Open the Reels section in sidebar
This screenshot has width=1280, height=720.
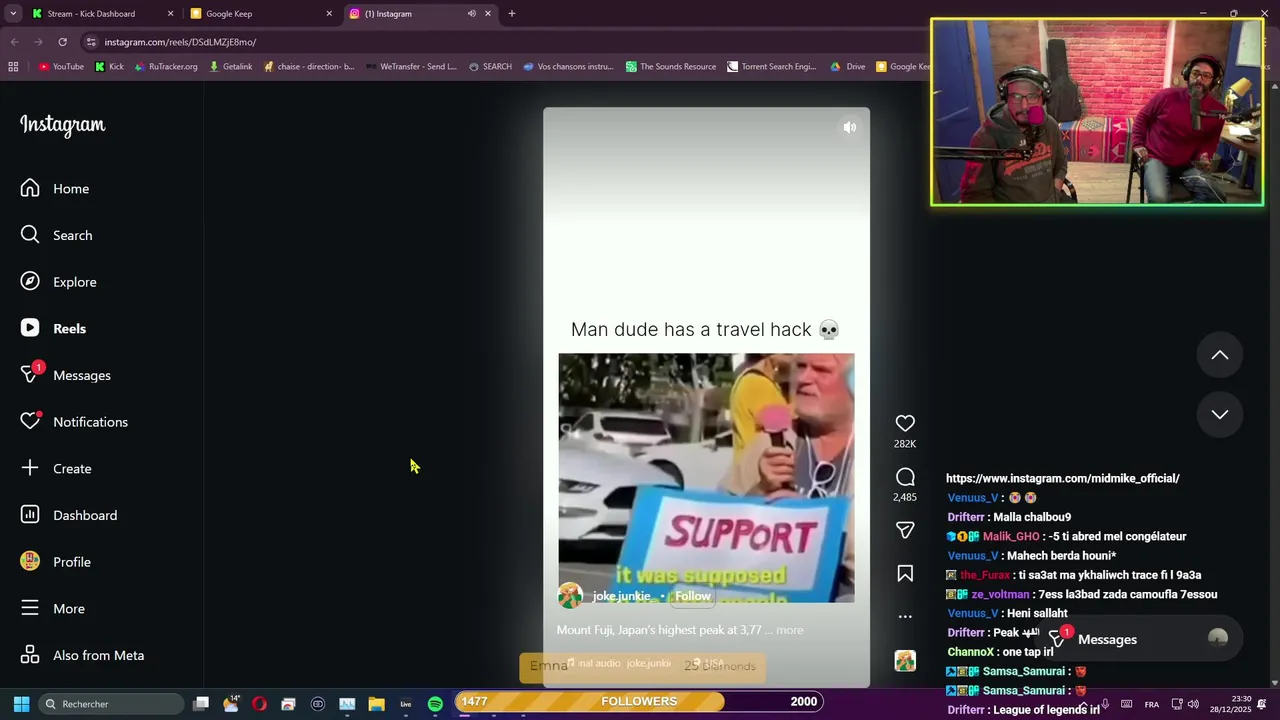click(x=54, y=328)
